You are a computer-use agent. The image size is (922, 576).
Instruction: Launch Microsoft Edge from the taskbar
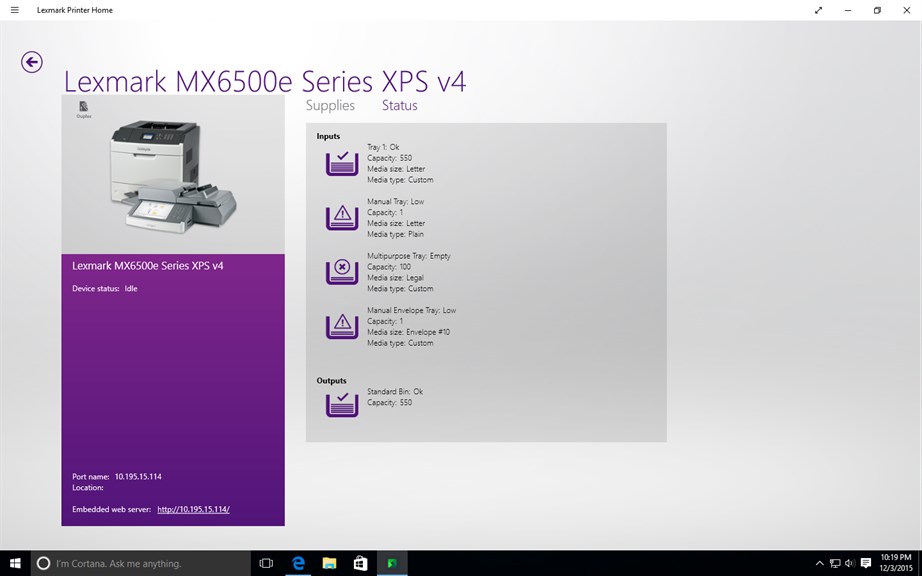pyautogui.click(x=298, y=563)
